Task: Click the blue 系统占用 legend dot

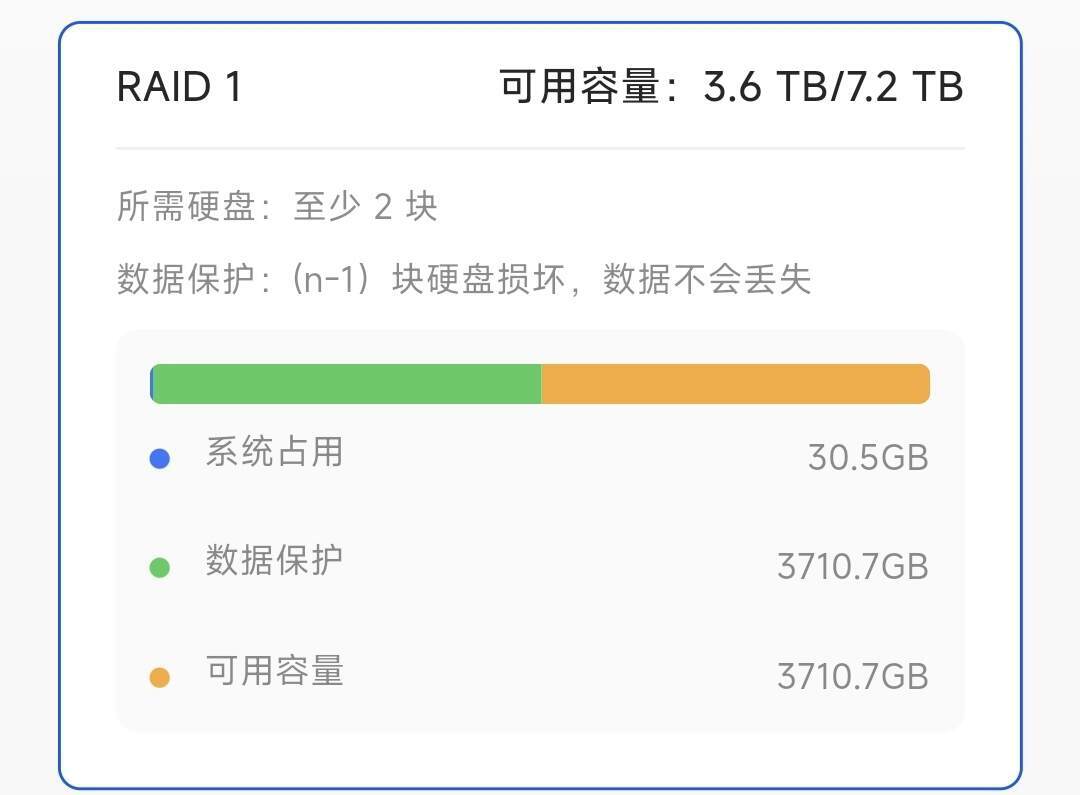Action: coord(159,459)
